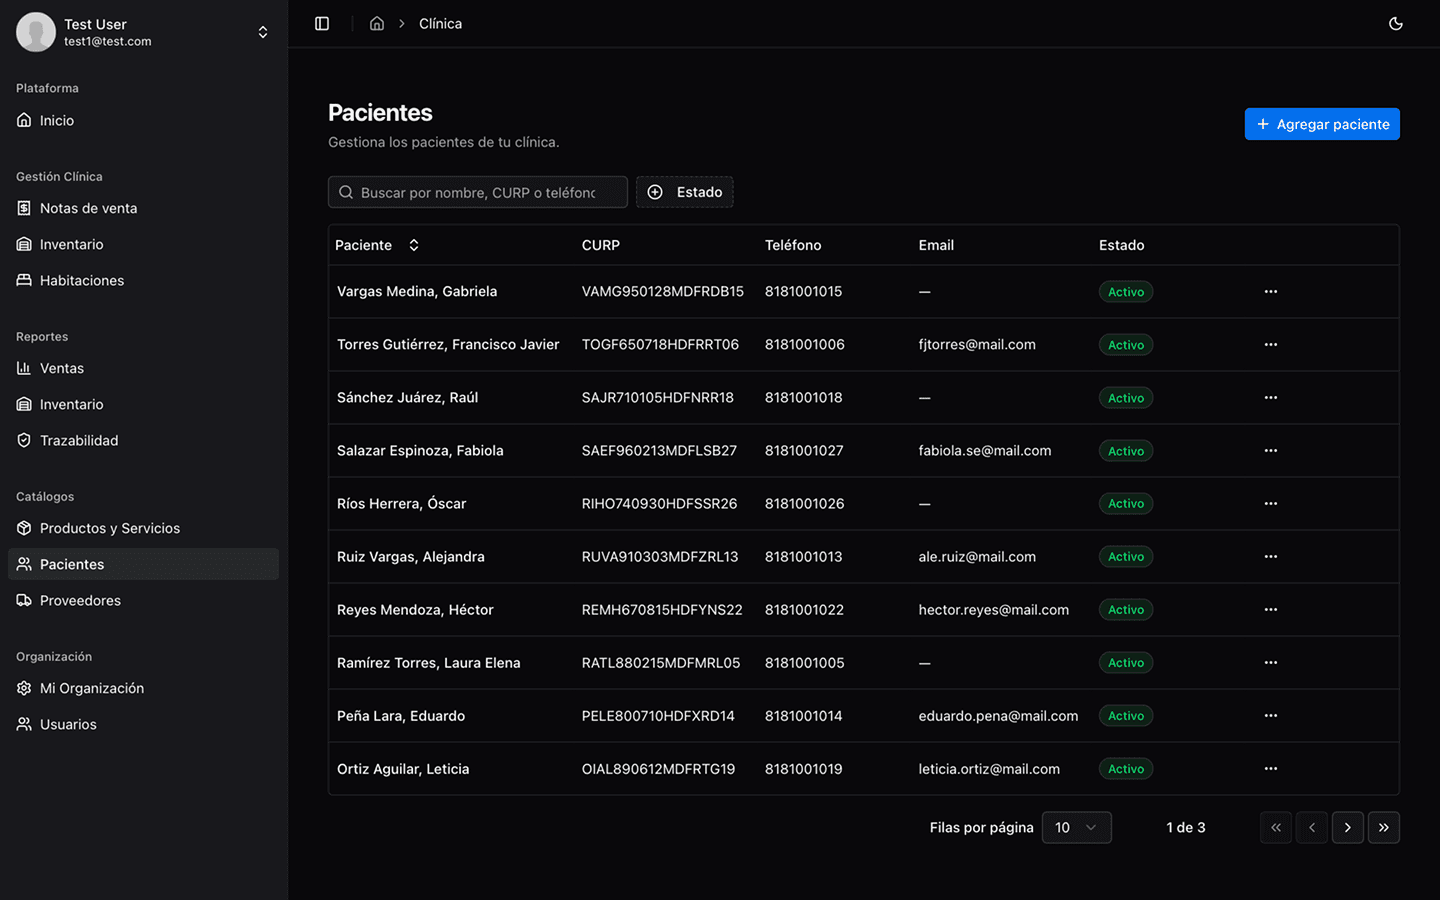Jump to last page of patients

[1383, 827]
